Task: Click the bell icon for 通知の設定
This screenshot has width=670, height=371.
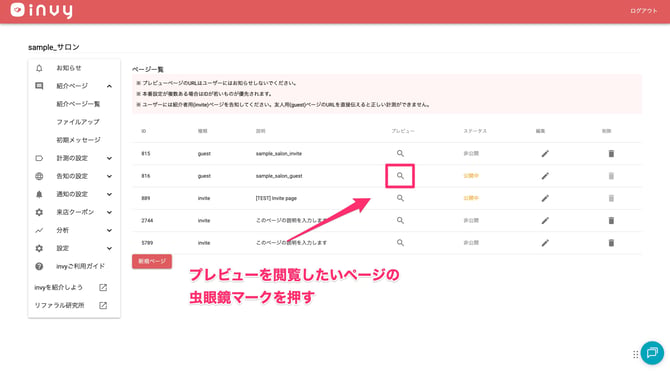Action: (39, 194)
